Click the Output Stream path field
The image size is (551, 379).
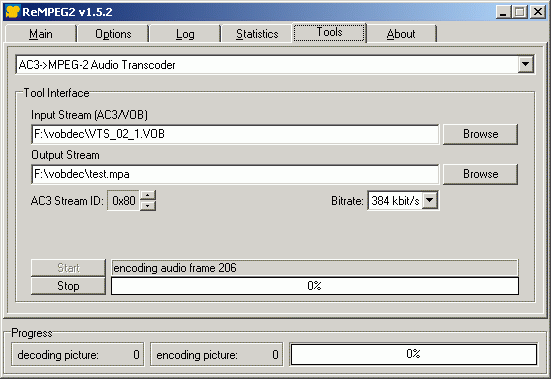pyautogui.click(x=235, y=174)
